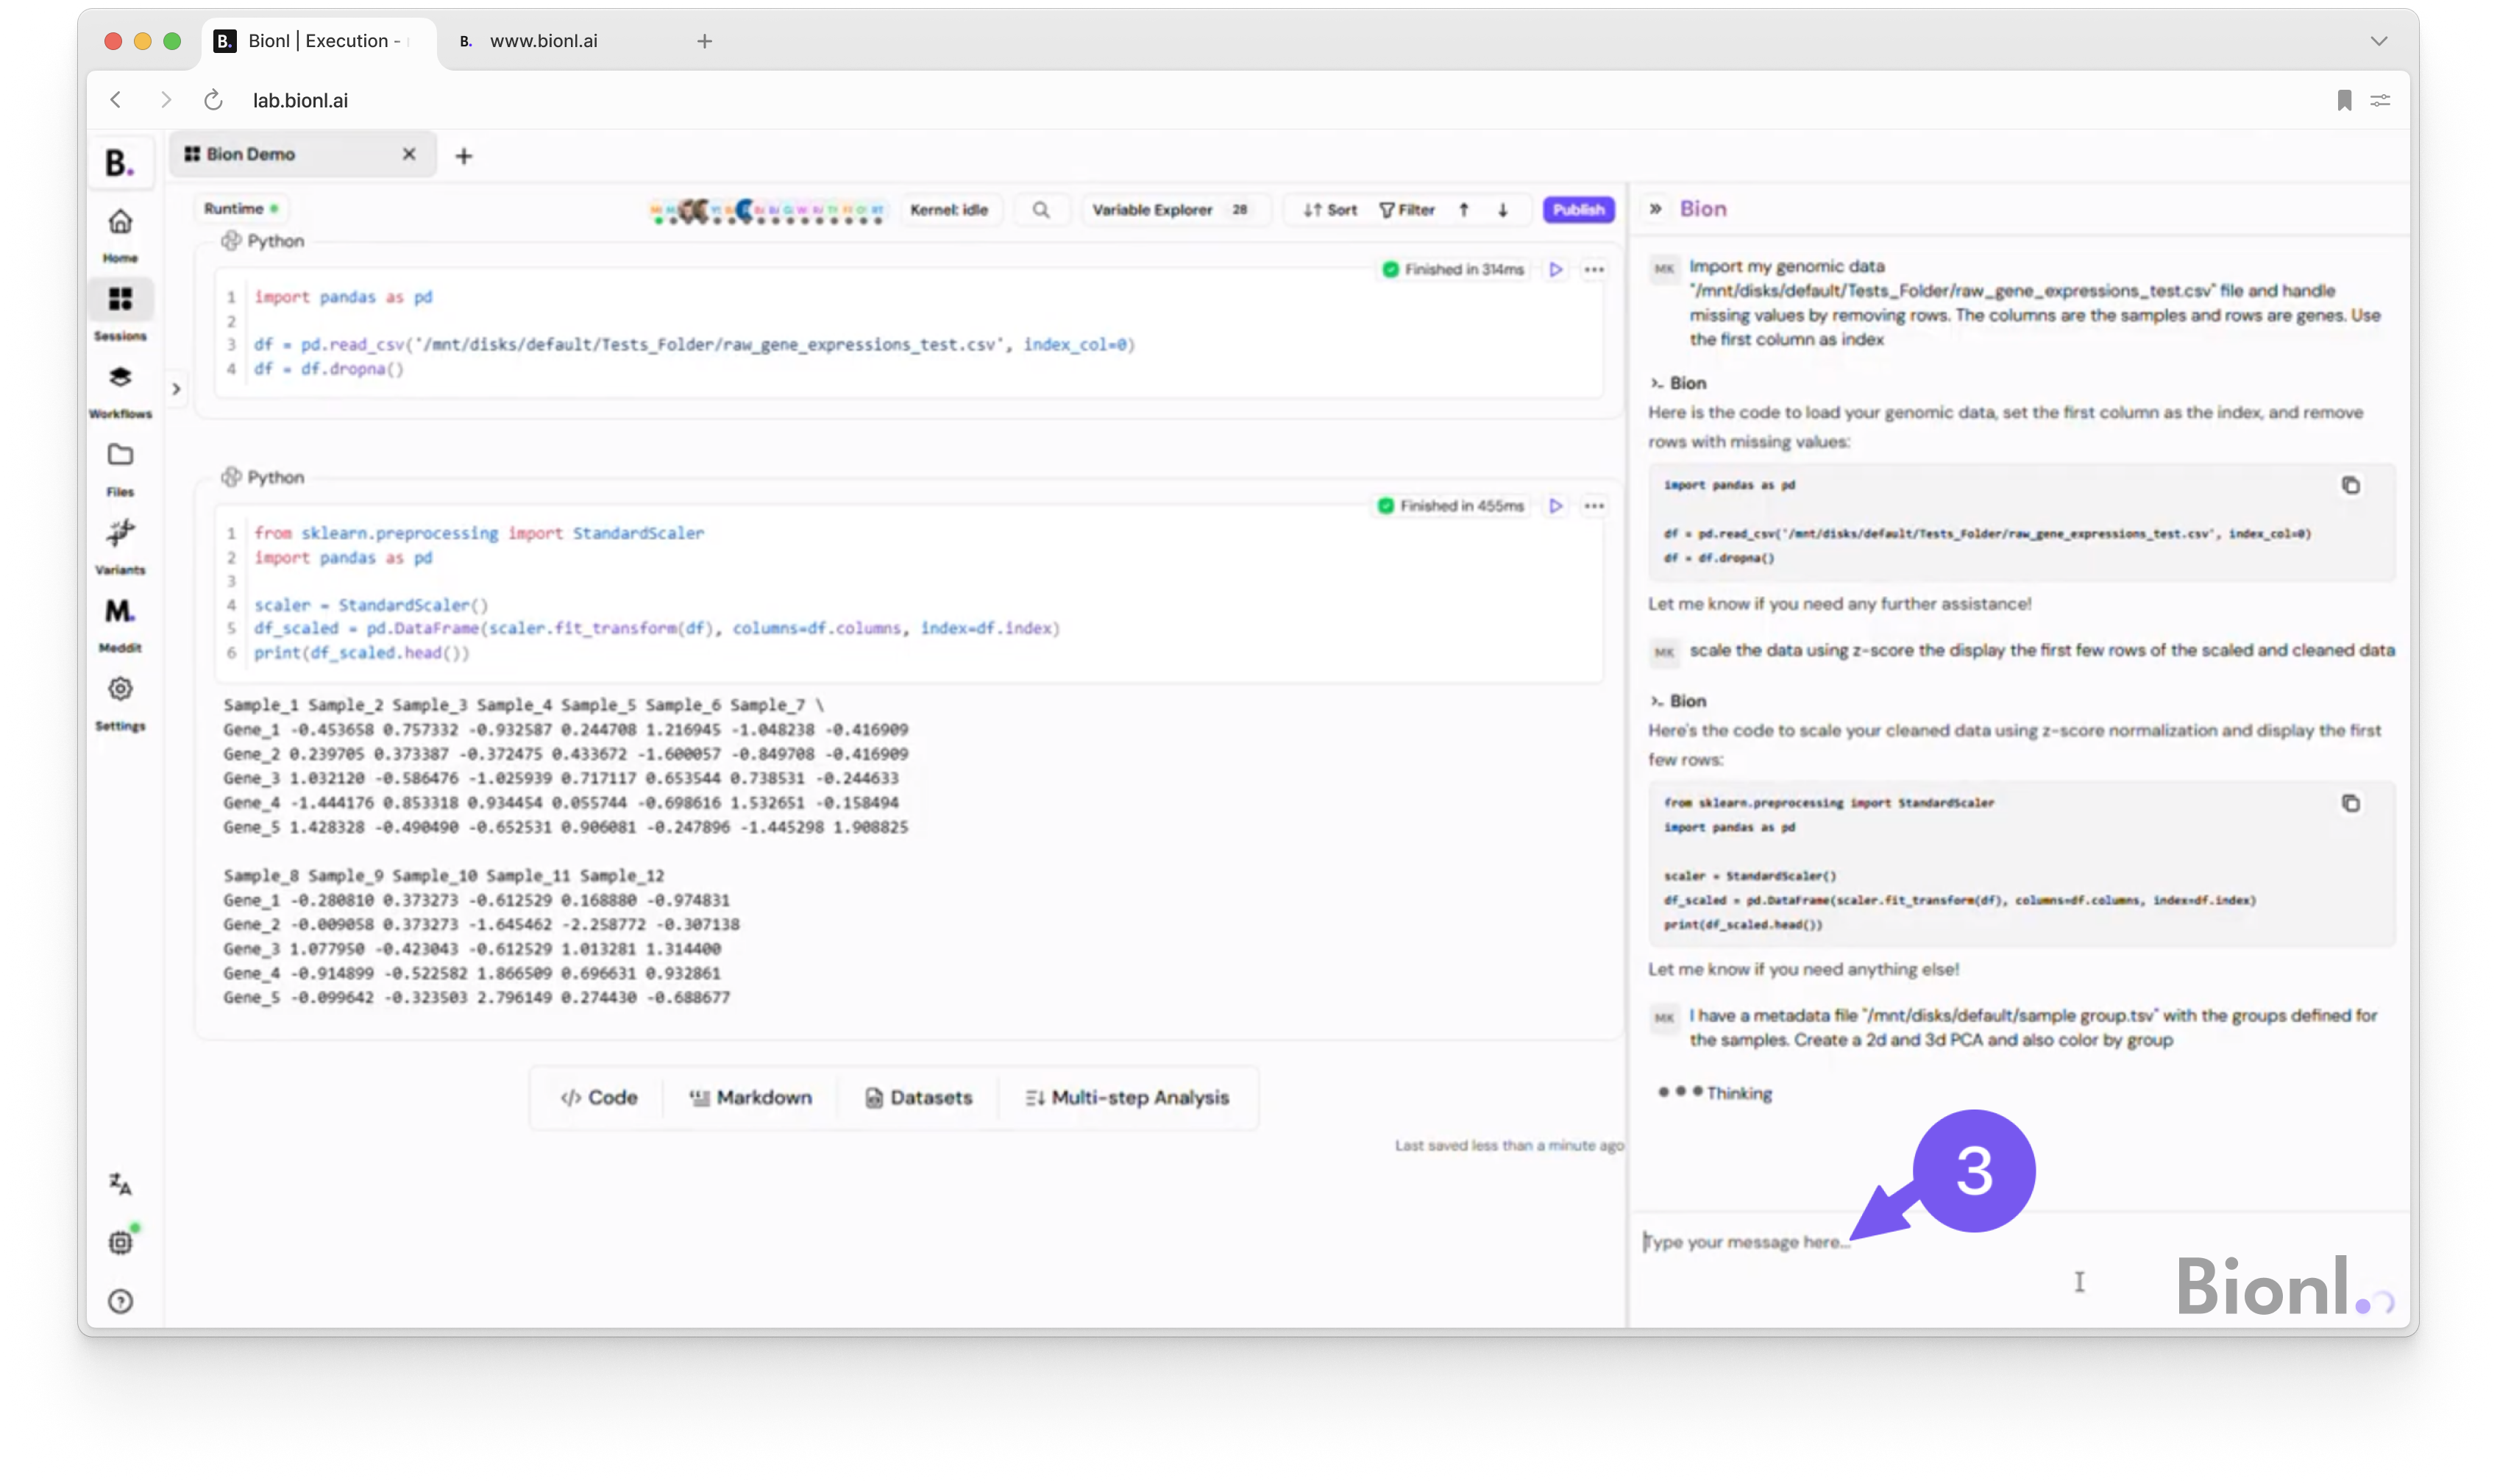This screenshot has height=1484, width=2497.
Task: Close the Bion Demo session tab
Action: [408, 155]
